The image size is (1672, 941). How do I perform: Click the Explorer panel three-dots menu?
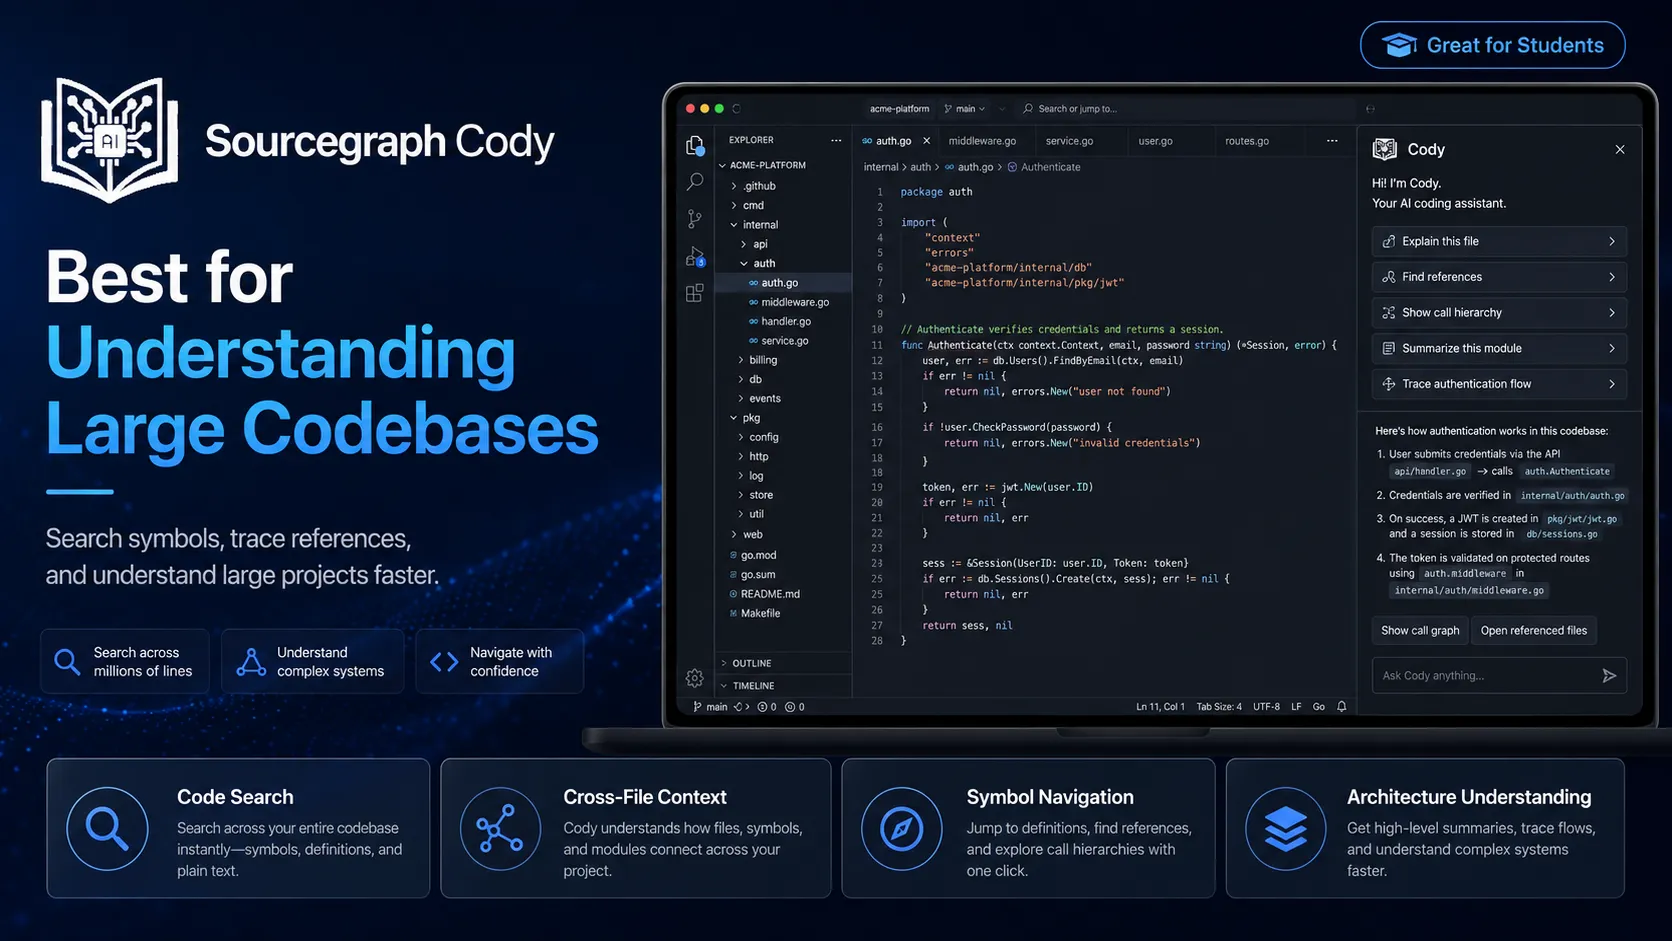click(836, 140)
